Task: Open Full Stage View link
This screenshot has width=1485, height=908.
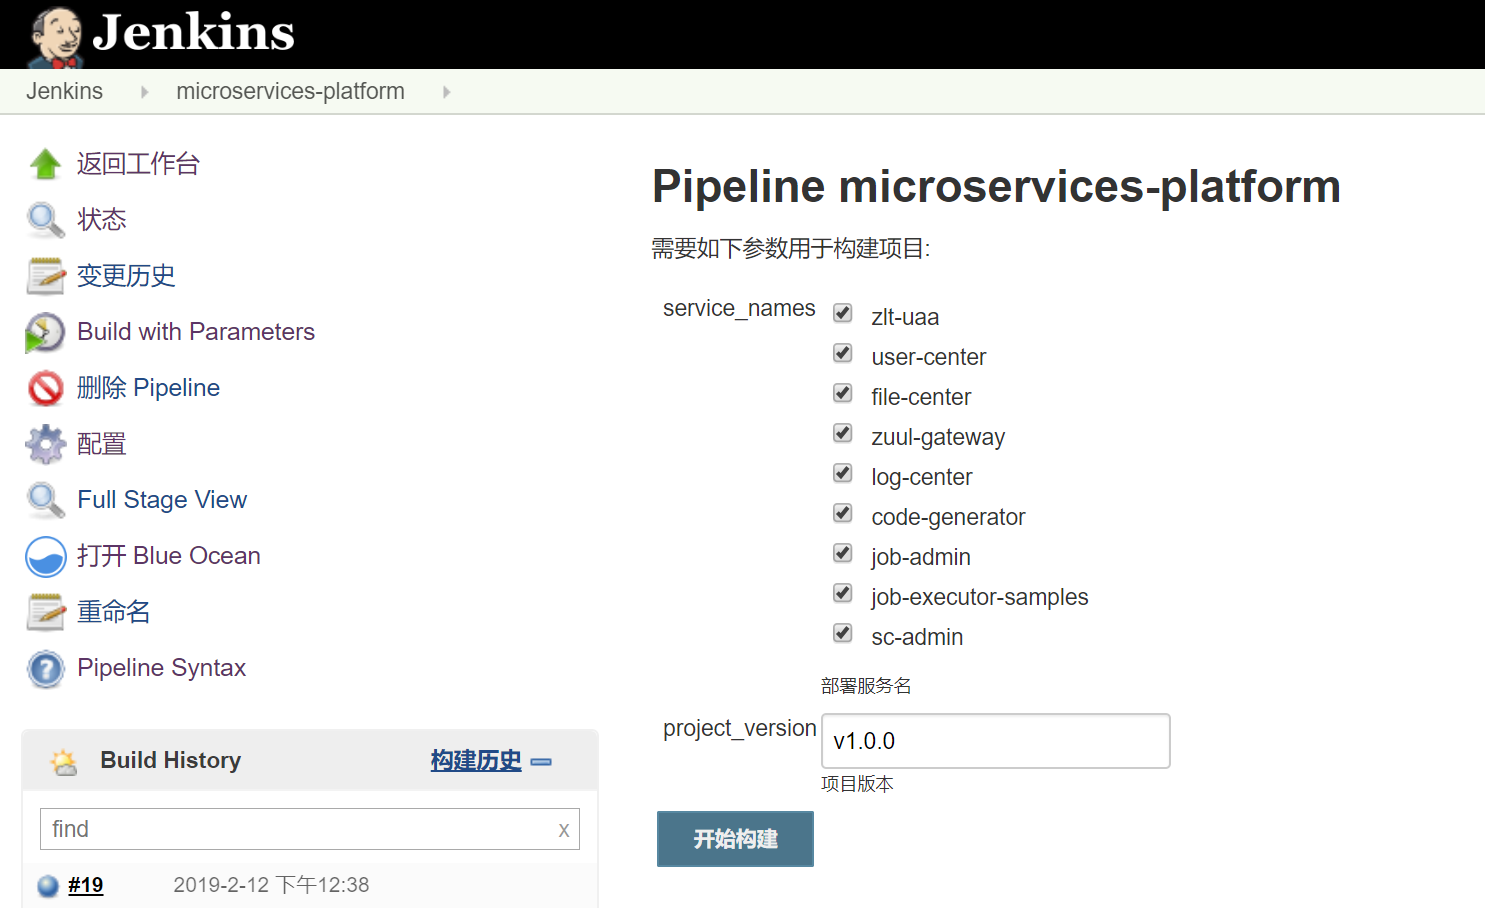Action: pos(162,500)
